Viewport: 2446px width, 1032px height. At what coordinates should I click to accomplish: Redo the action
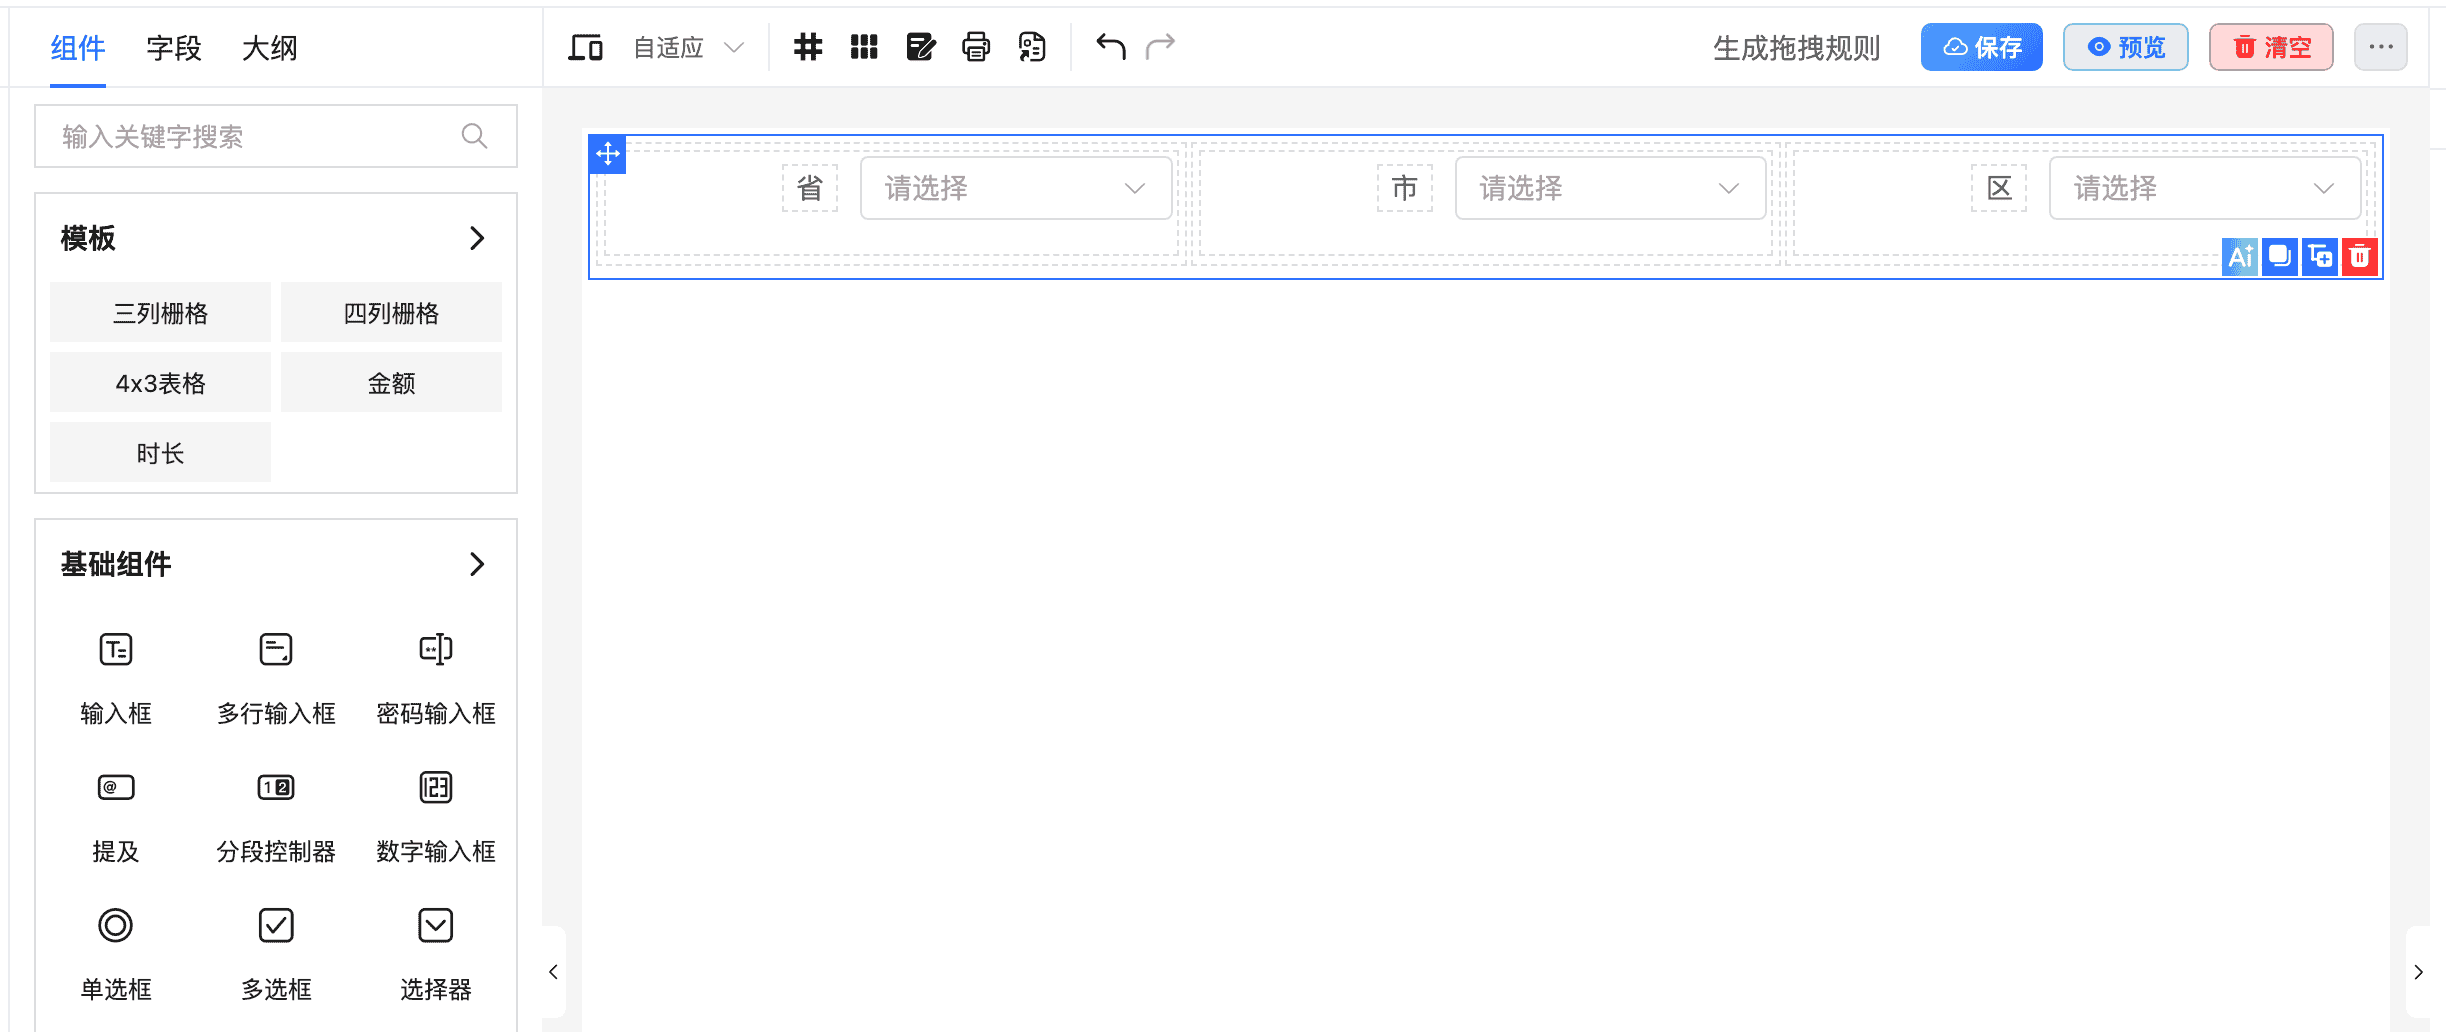(1160, 47)
